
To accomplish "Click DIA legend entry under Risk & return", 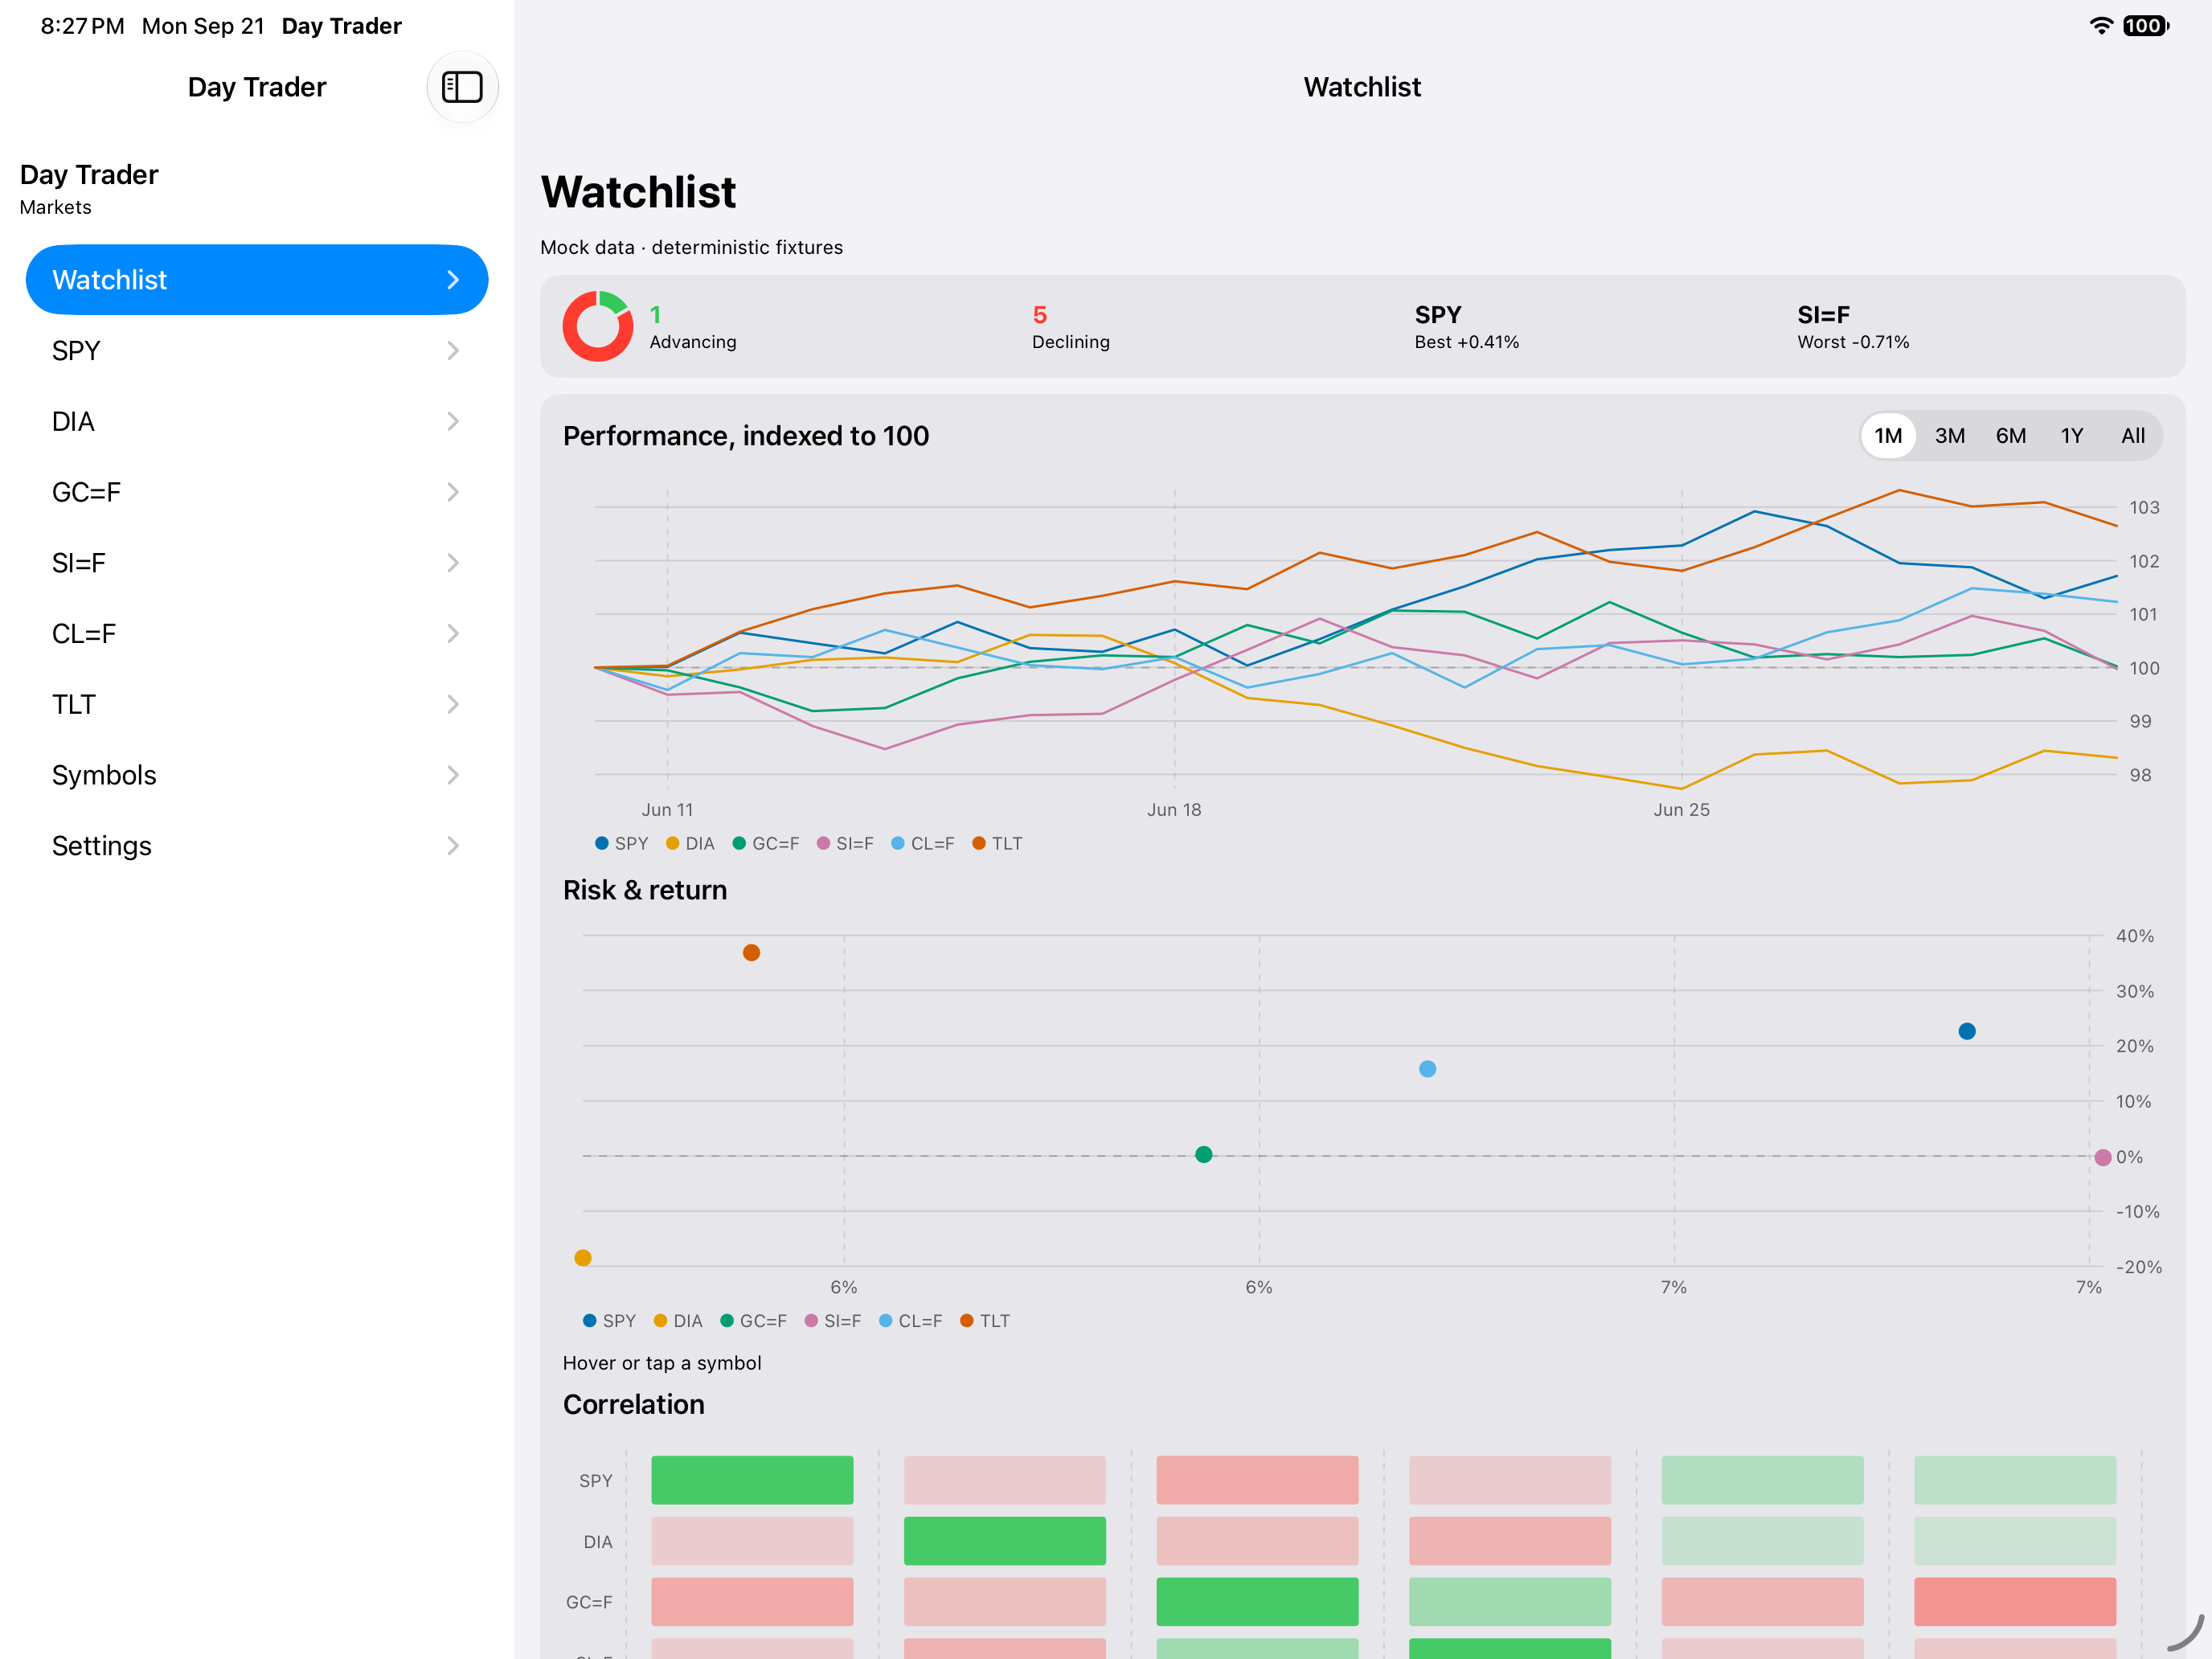I will [678, 1321].
